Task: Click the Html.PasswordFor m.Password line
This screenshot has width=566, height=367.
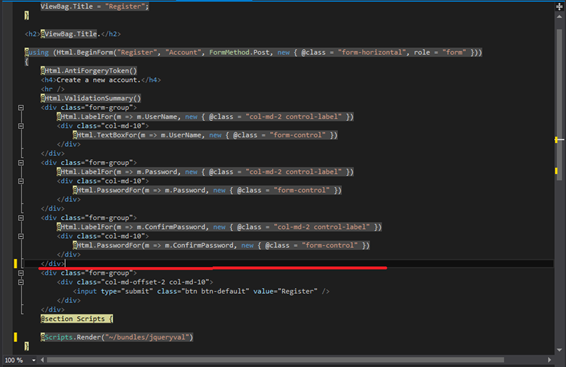Action: pos(207,190)
